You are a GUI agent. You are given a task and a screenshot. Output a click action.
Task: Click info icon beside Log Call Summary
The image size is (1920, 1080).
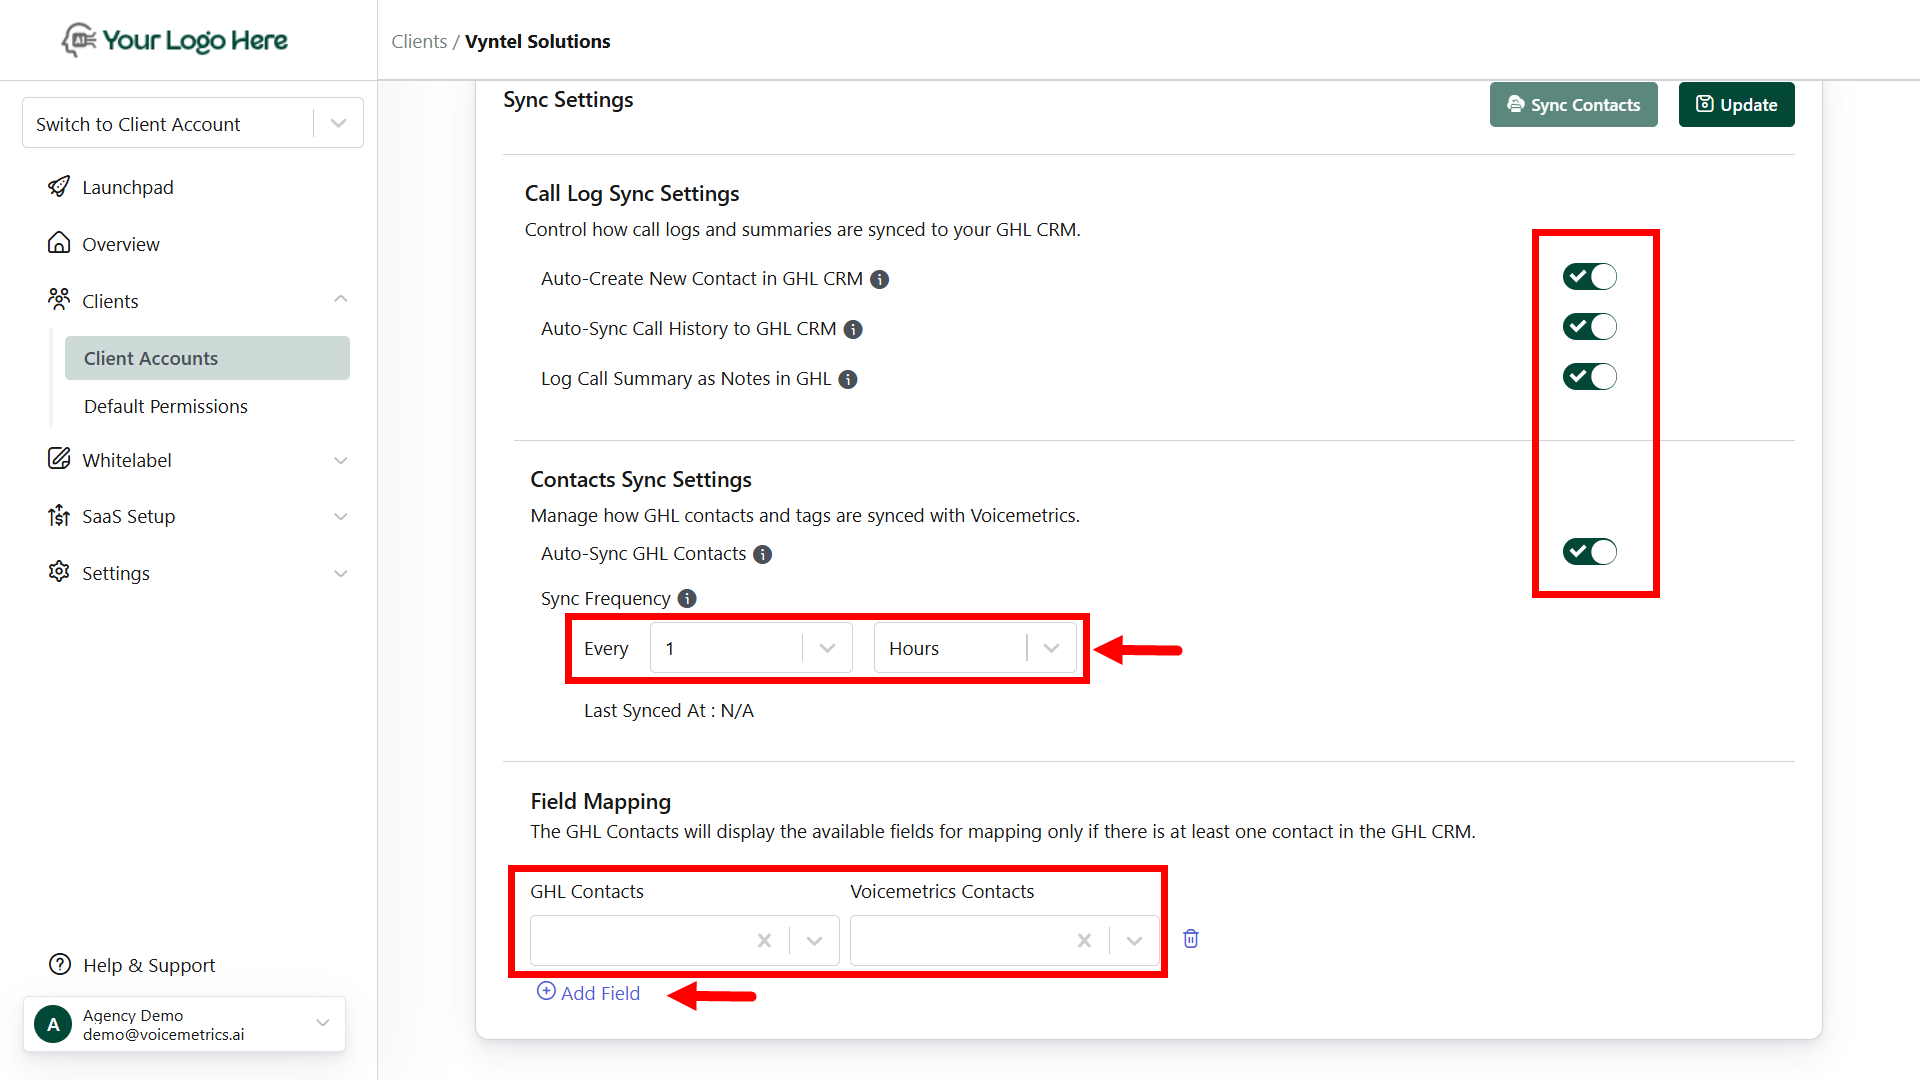(x=848, y=380)
